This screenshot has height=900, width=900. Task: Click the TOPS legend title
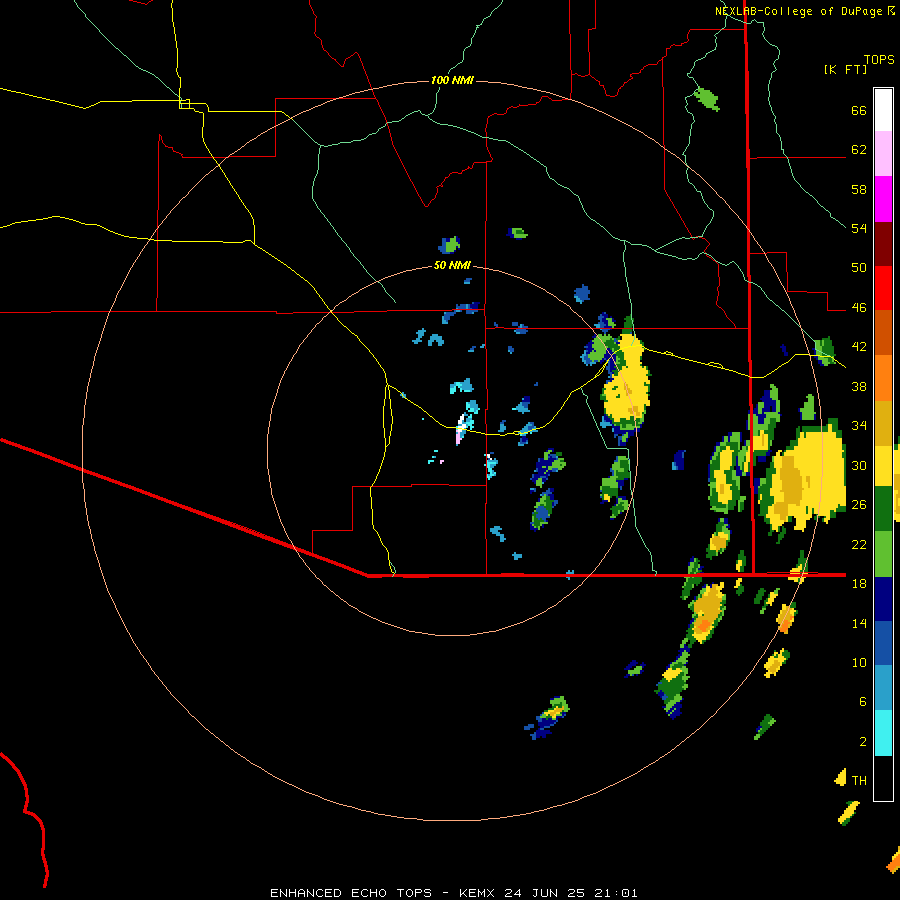879,59
